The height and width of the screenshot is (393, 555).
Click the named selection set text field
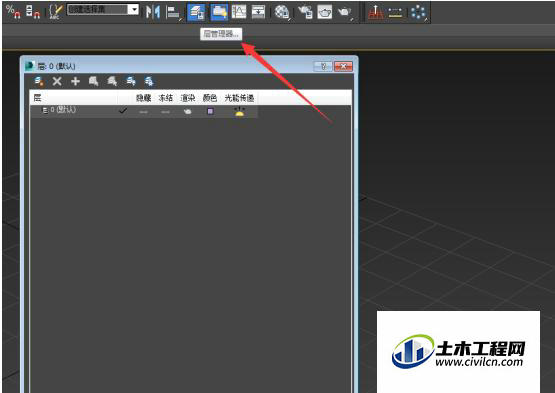click(97, 10)
